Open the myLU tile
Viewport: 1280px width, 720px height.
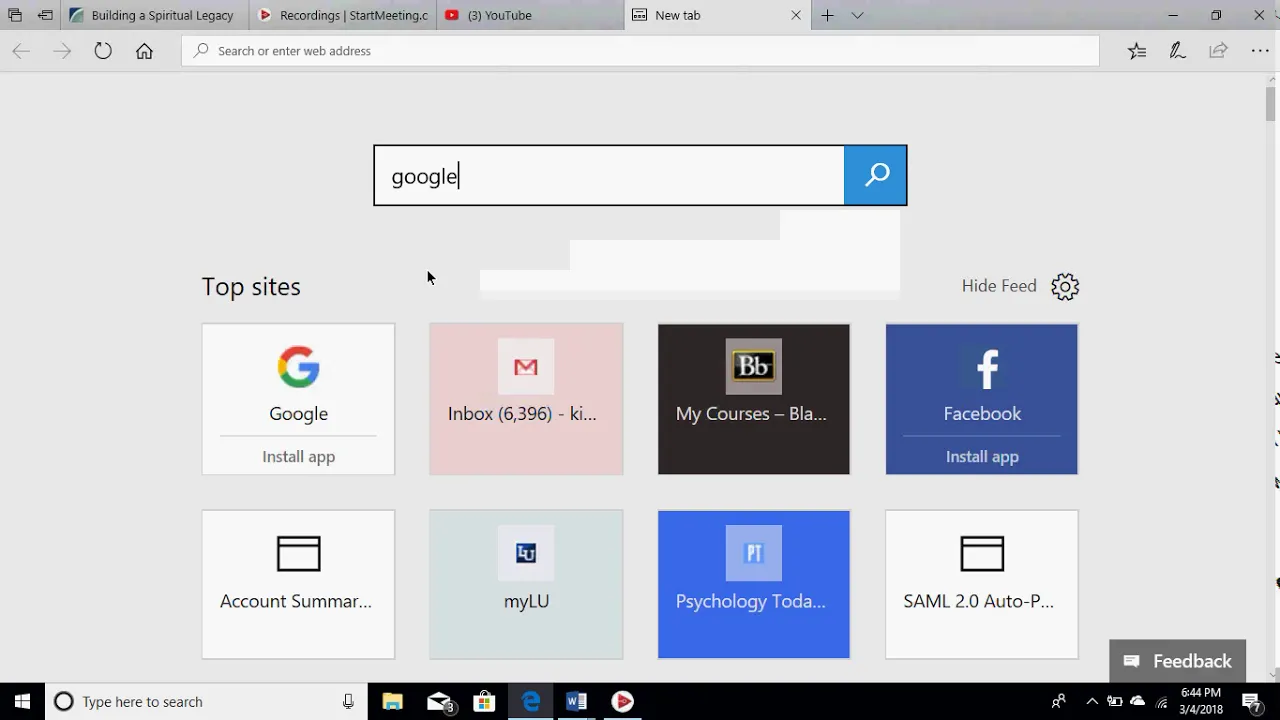coord(526,585)
